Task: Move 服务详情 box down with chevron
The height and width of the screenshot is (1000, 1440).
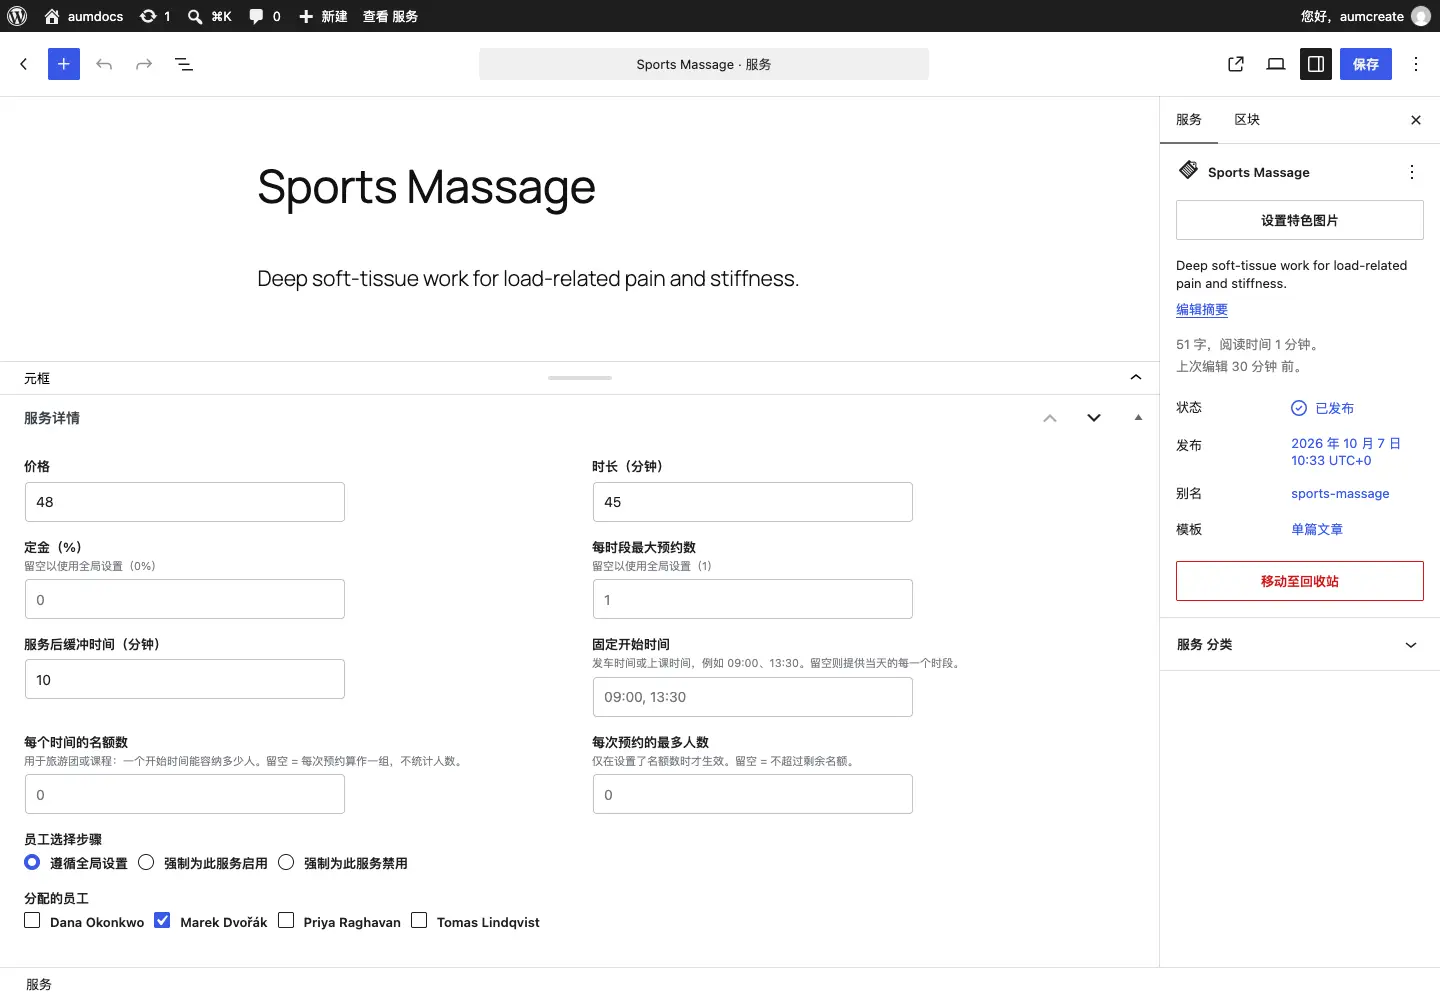Action: coord(1094,418)
